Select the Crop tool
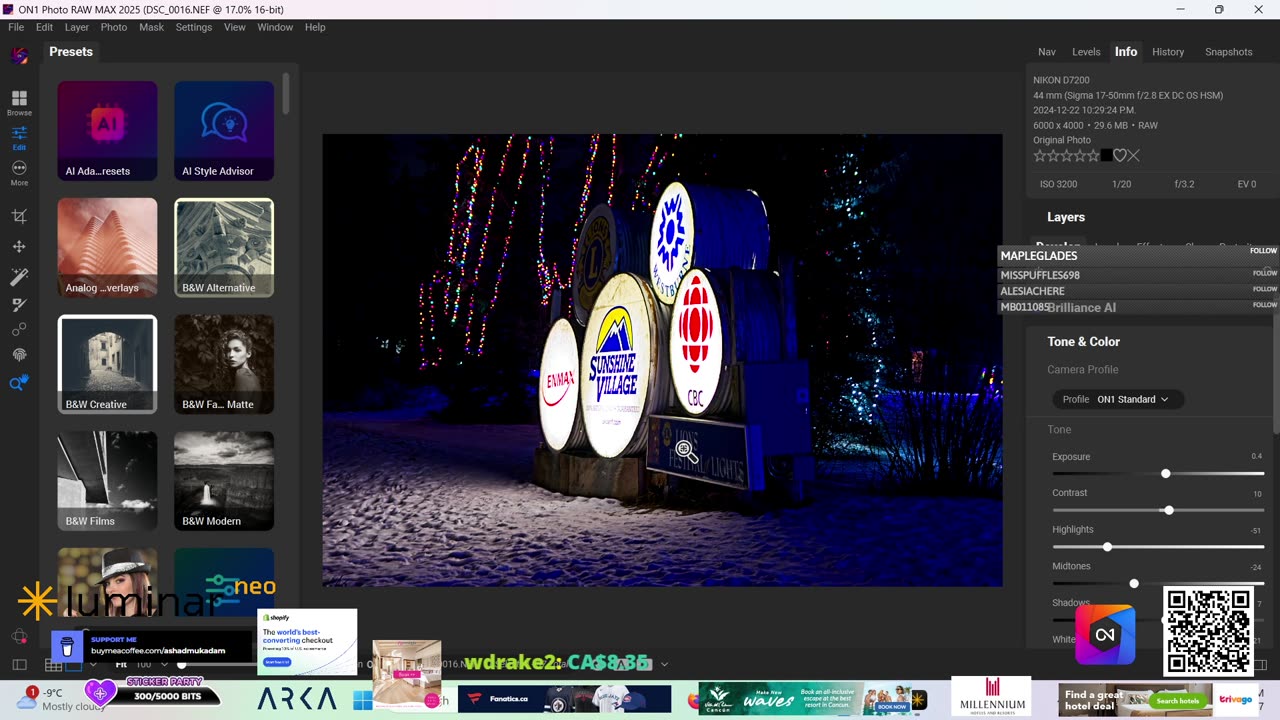Screen dimensions: 1280x720 click(x=19, y=216)
